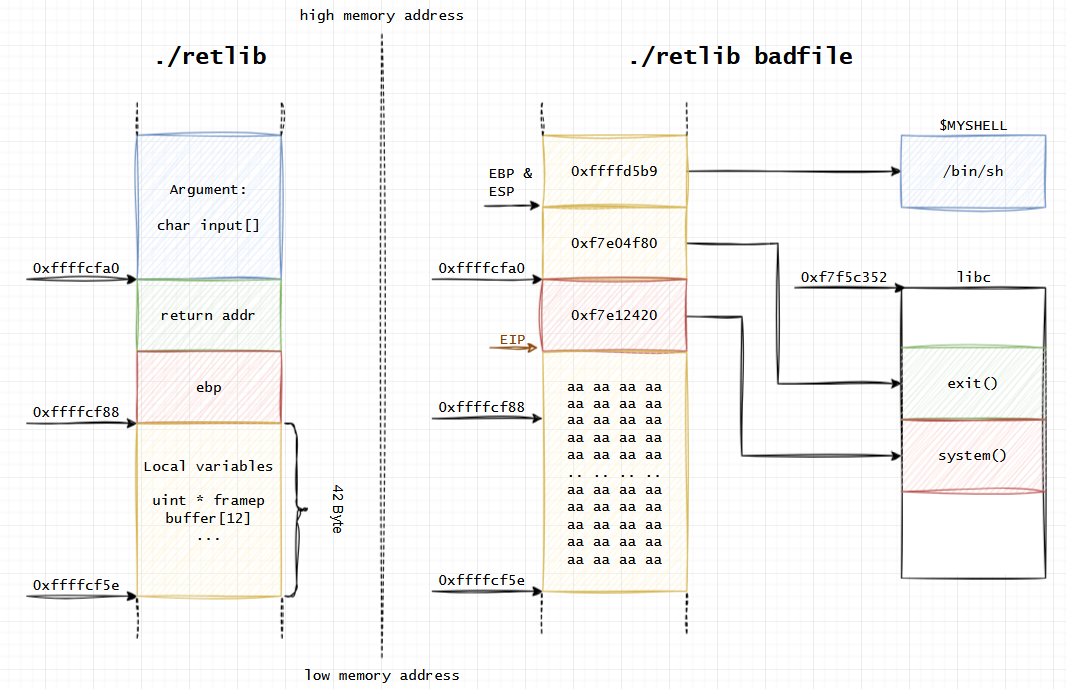This screenshot has width=1066, height=689.
Task: Click the "./retlib badfile" heading
Action: point(740,56)
